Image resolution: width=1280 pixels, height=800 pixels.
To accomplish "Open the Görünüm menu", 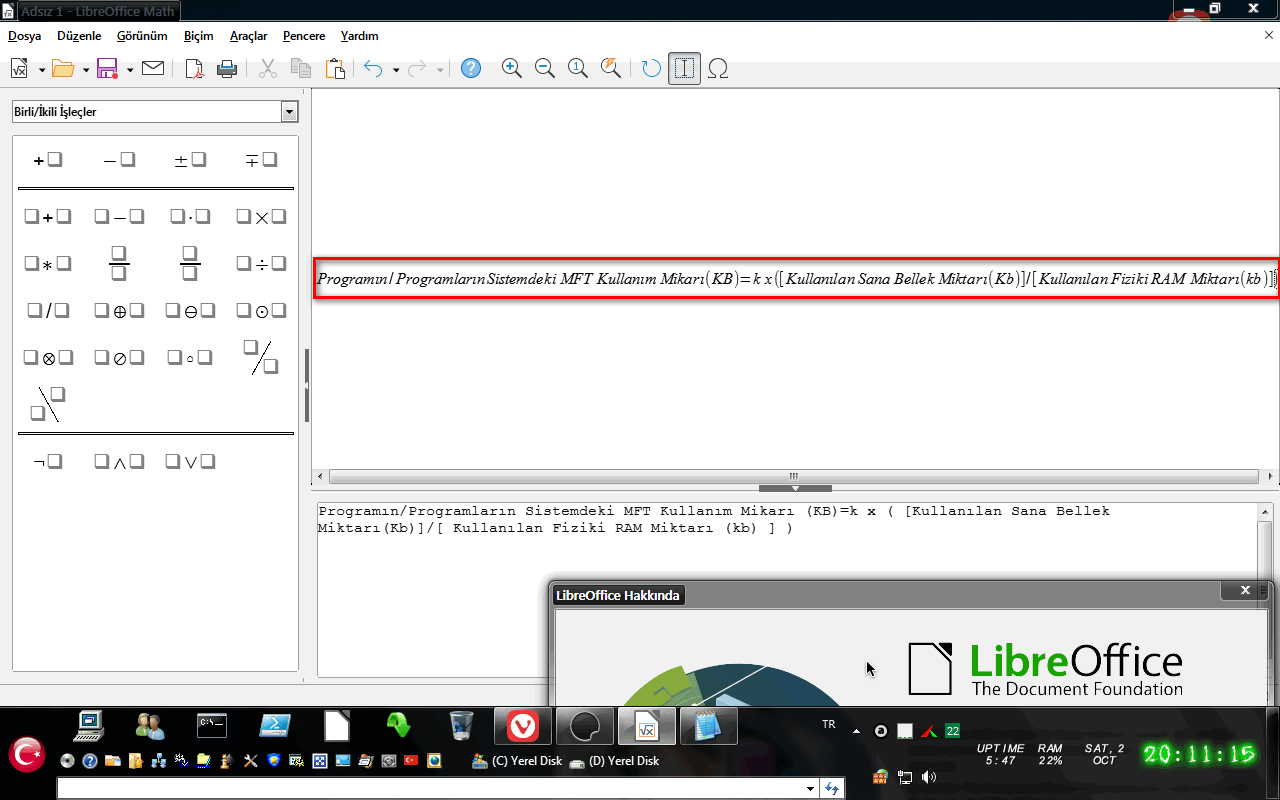I will pyautogui.click(x=142, y=35).
